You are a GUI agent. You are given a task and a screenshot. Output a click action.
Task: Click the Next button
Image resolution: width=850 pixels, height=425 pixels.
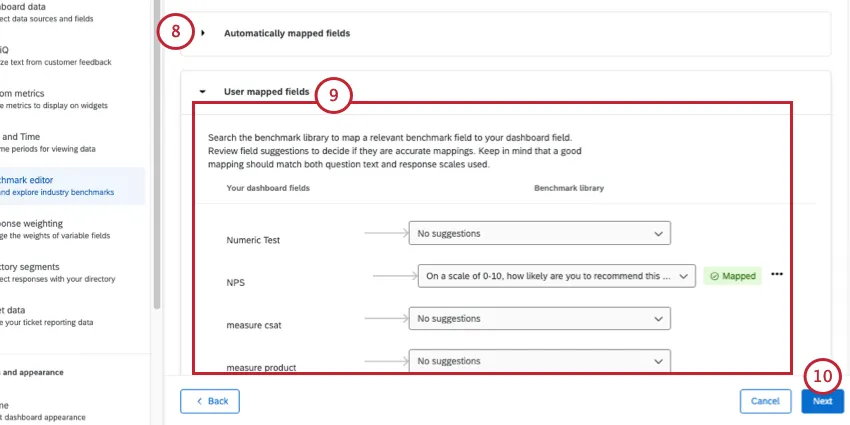[822, 401]
